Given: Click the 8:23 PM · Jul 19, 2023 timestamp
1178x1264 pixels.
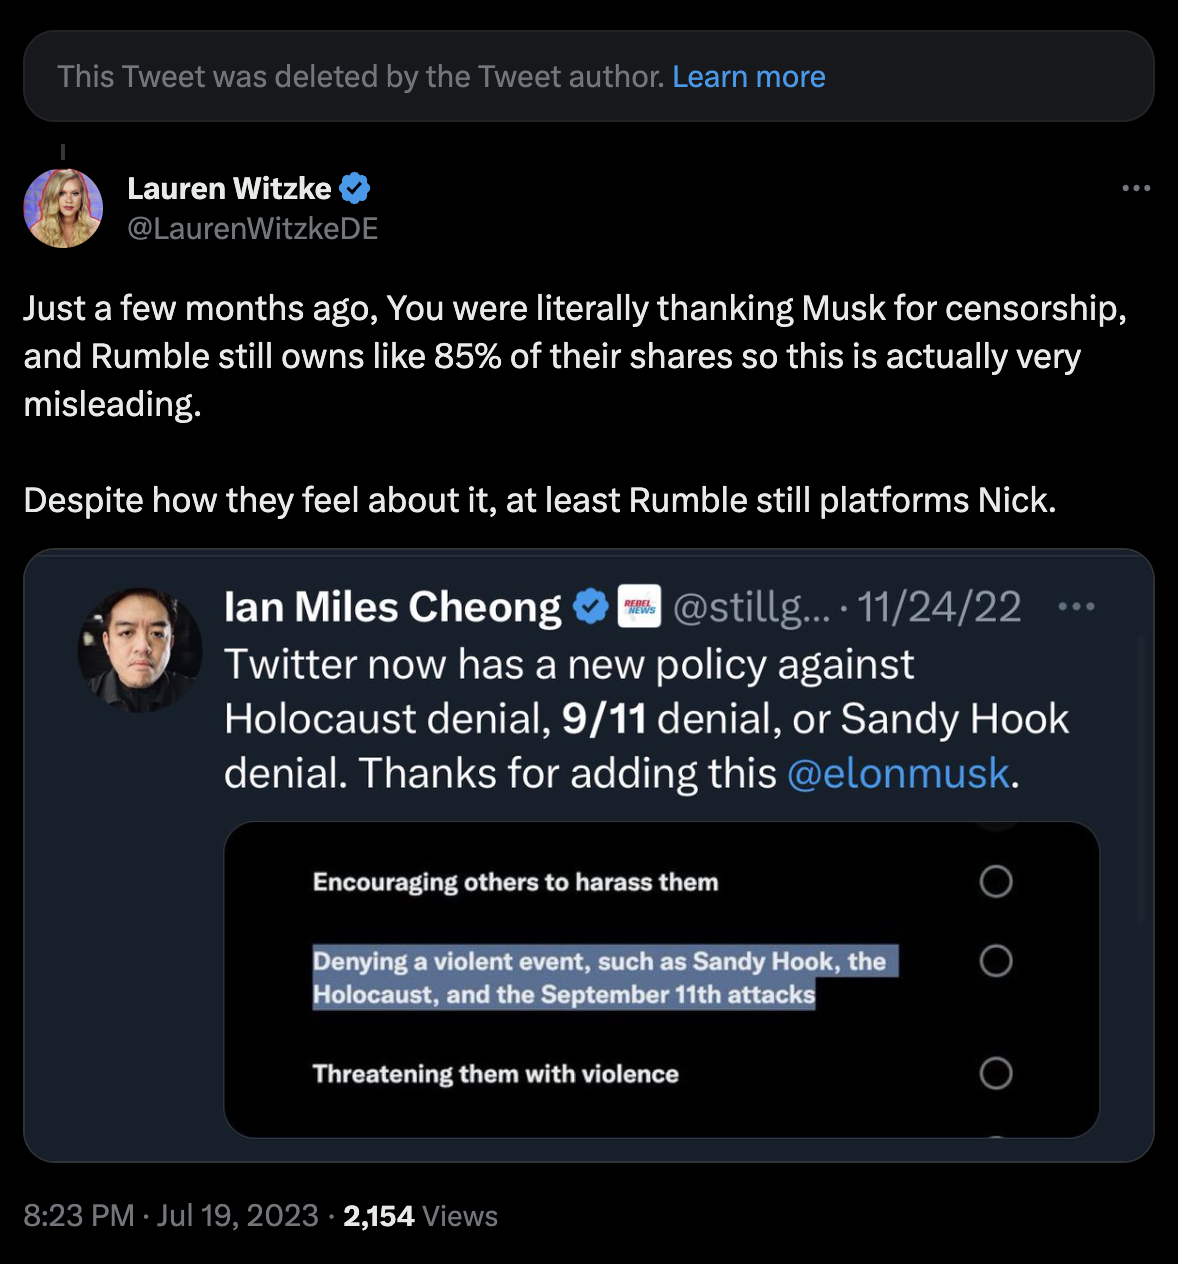Looking at the screenshot, I should tap(170, 1216).
